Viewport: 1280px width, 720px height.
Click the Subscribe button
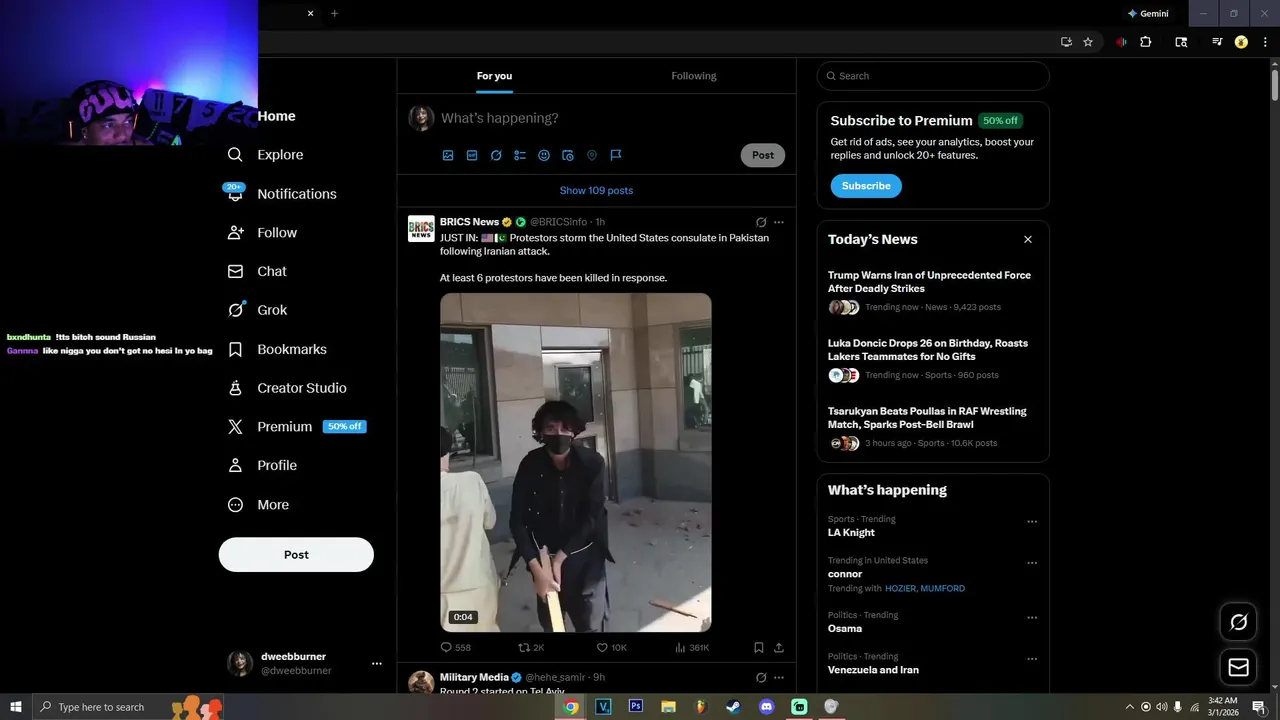point(866,186)
